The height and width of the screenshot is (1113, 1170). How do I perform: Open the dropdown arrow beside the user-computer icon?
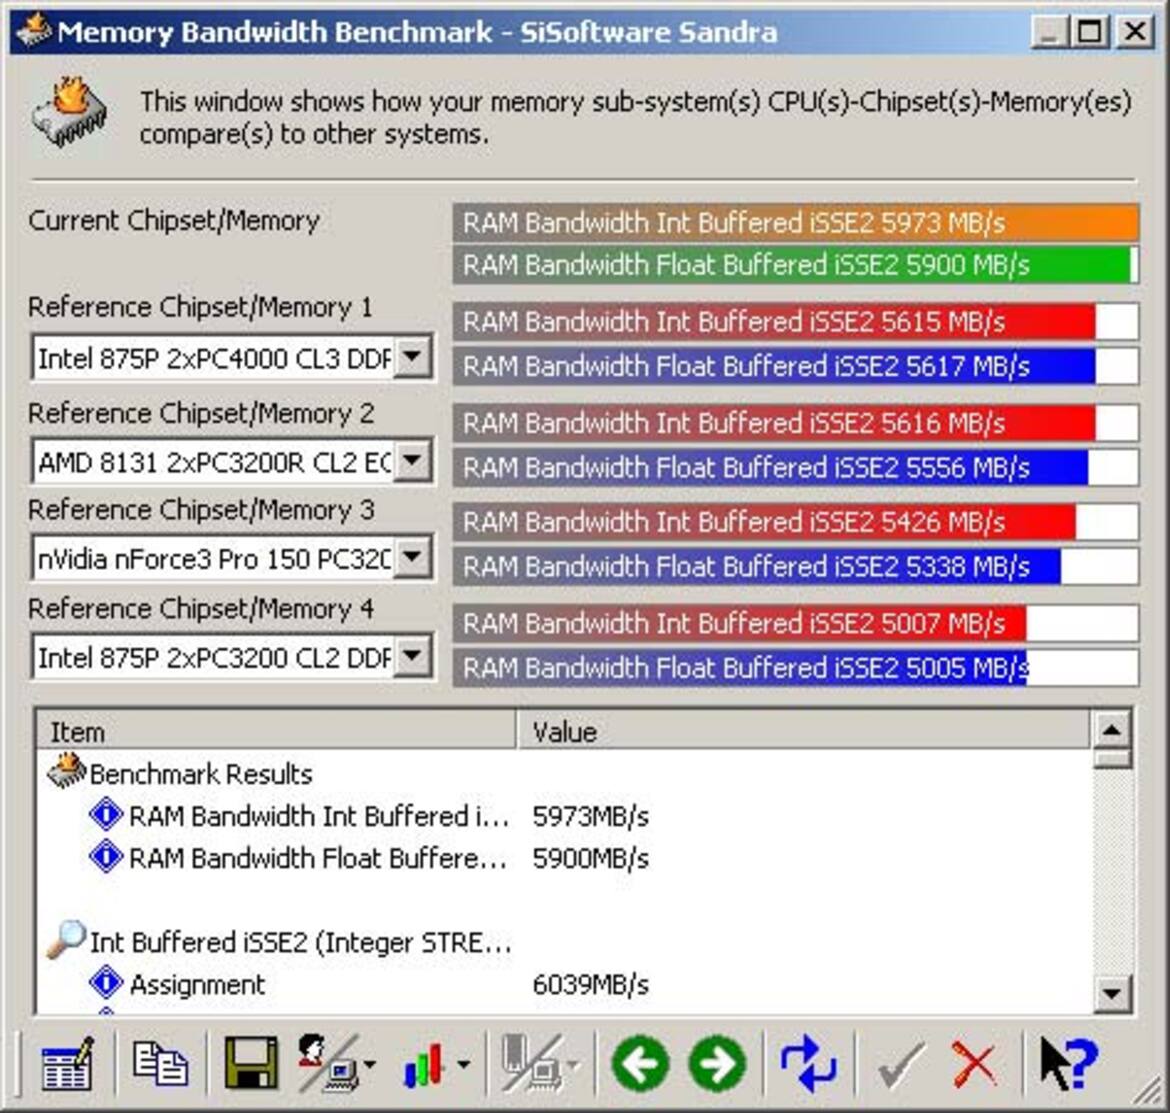click(x=369, y=1065)
